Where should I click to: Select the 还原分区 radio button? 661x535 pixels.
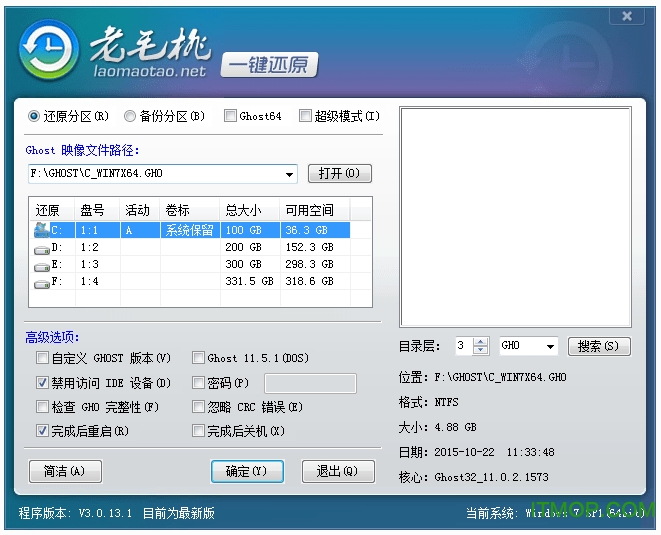tap(35, 116)
